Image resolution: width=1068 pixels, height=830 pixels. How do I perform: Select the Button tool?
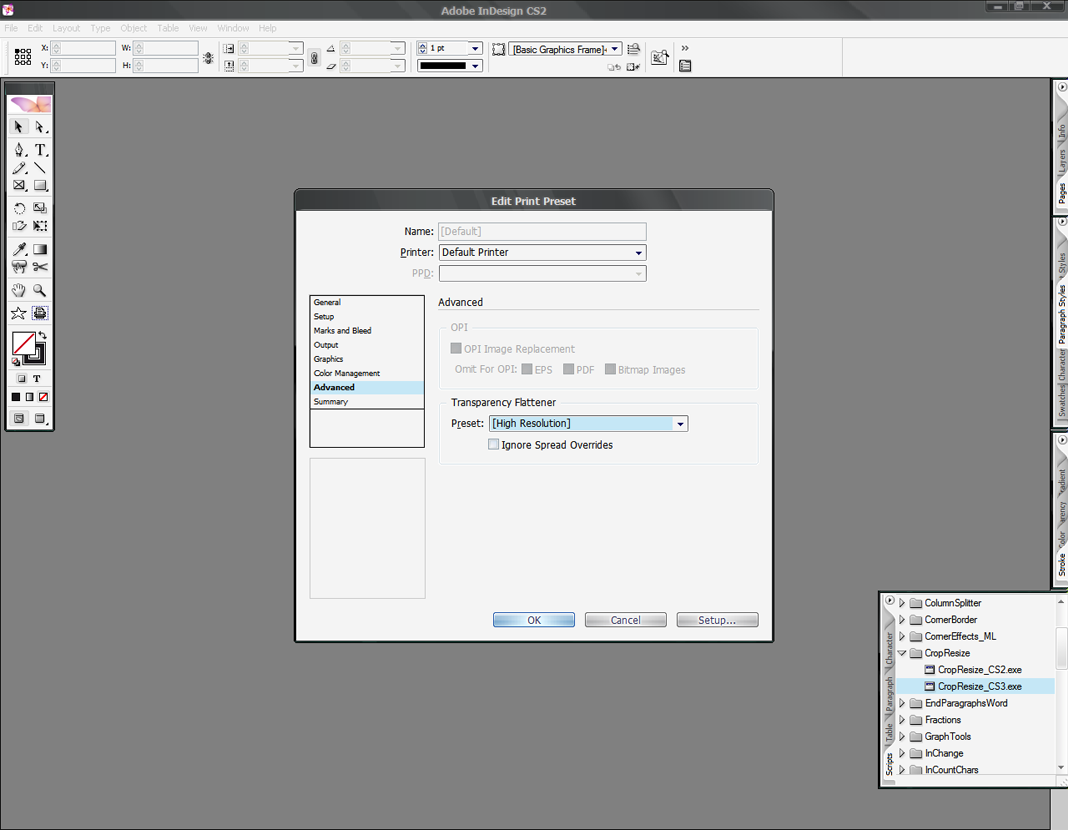coord(19,267)
